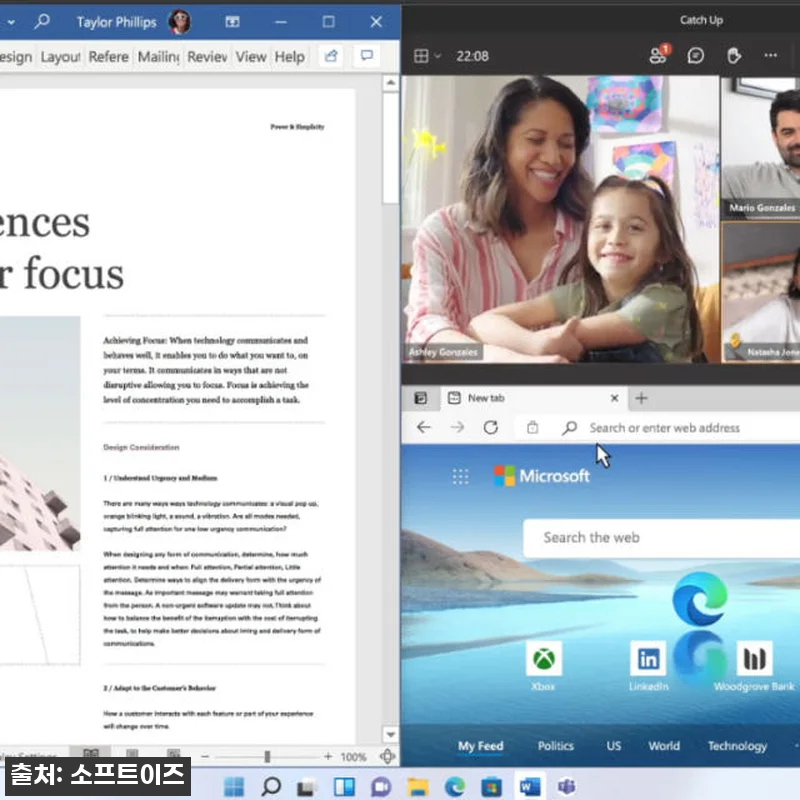Viewport: 800px width, 800px height.
Task: Click the zoom slider handle in Word
Action: pos(267,756)
